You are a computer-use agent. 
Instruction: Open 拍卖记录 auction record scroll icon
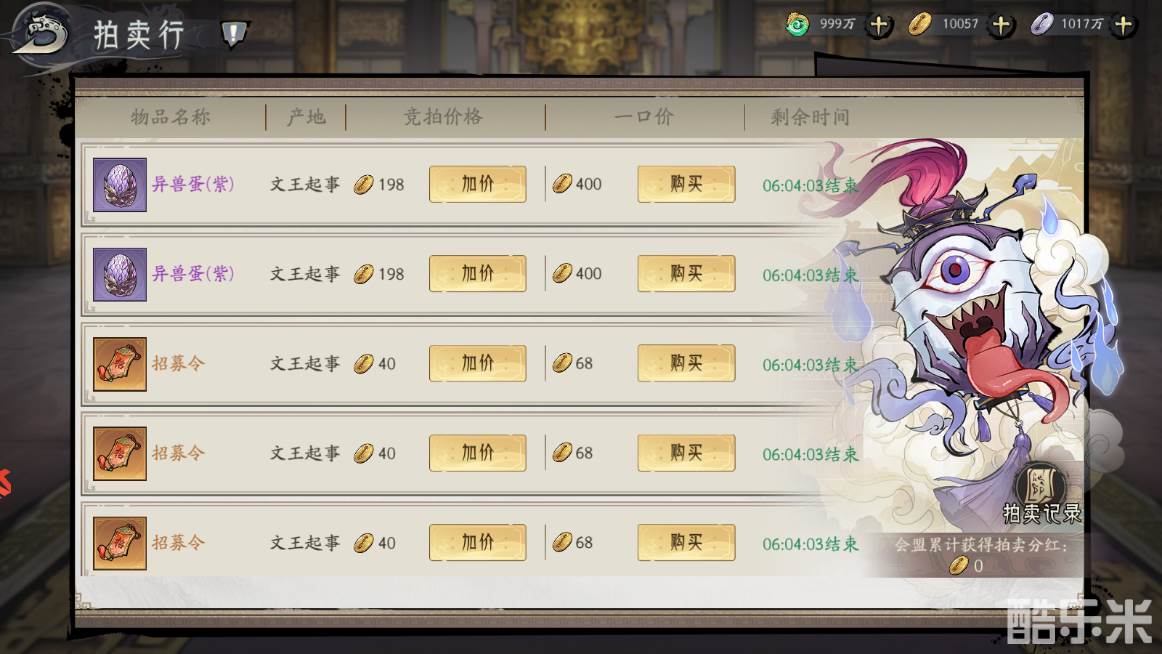tap(1043, 493)
